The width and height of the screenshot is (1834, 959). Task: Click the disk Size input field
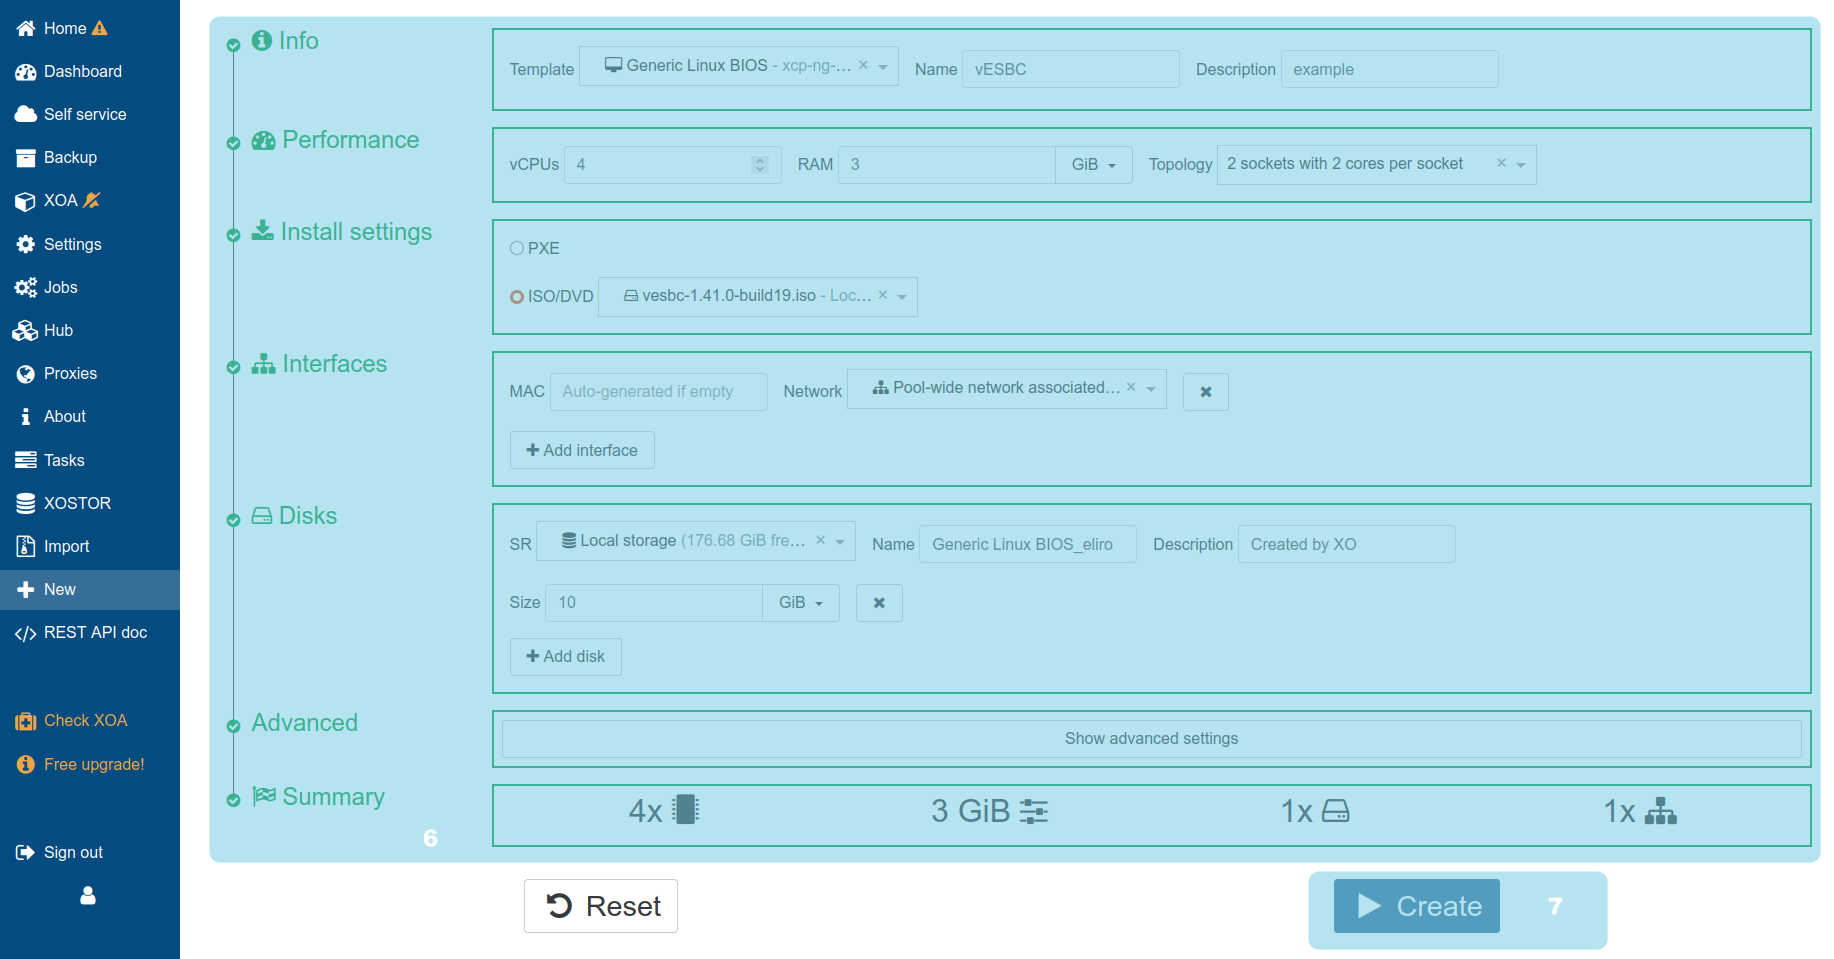(654, 603)
